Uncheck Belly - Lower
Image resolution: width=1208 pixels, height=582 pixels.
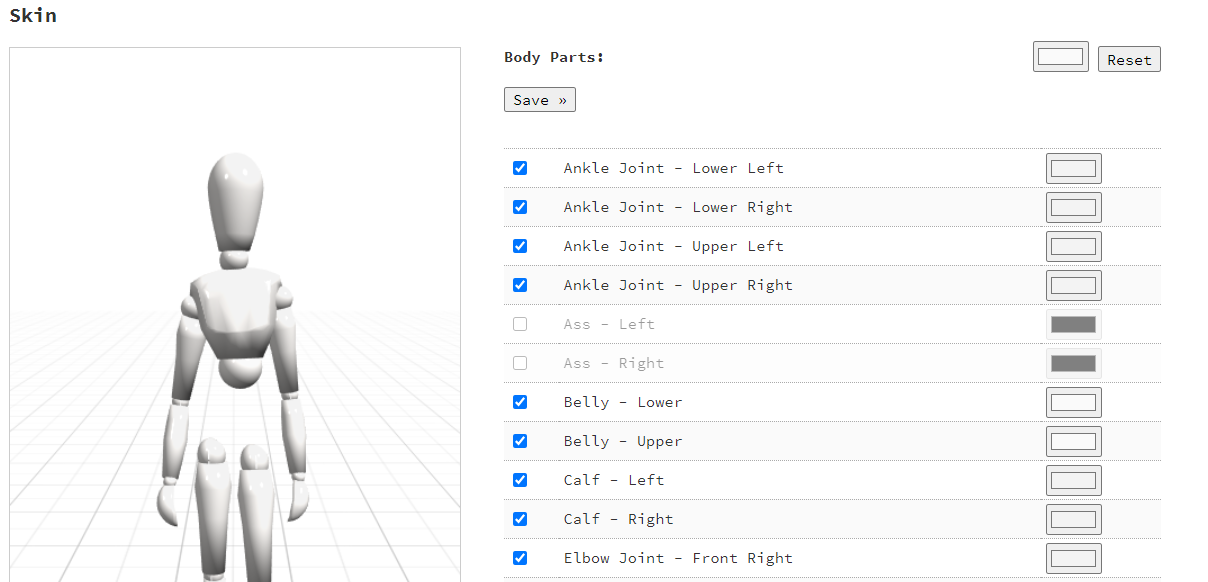click(x=520, y=402)
